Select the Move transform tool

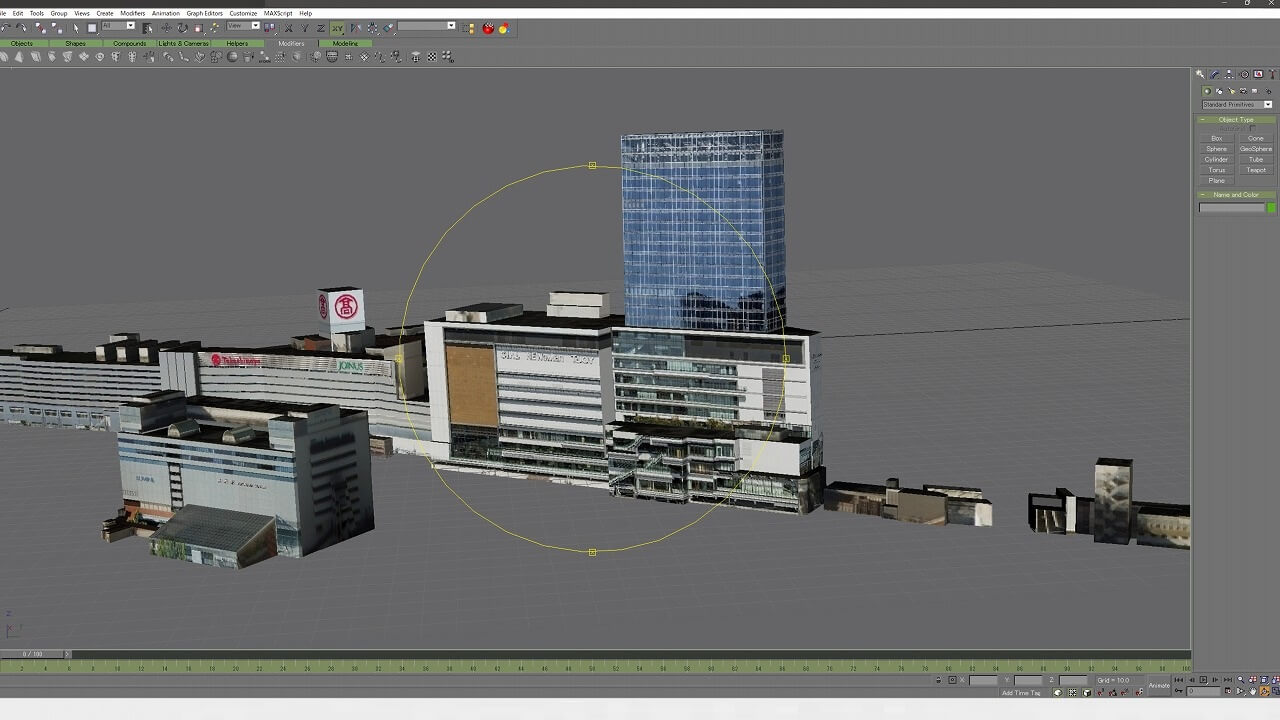point(166,28)
